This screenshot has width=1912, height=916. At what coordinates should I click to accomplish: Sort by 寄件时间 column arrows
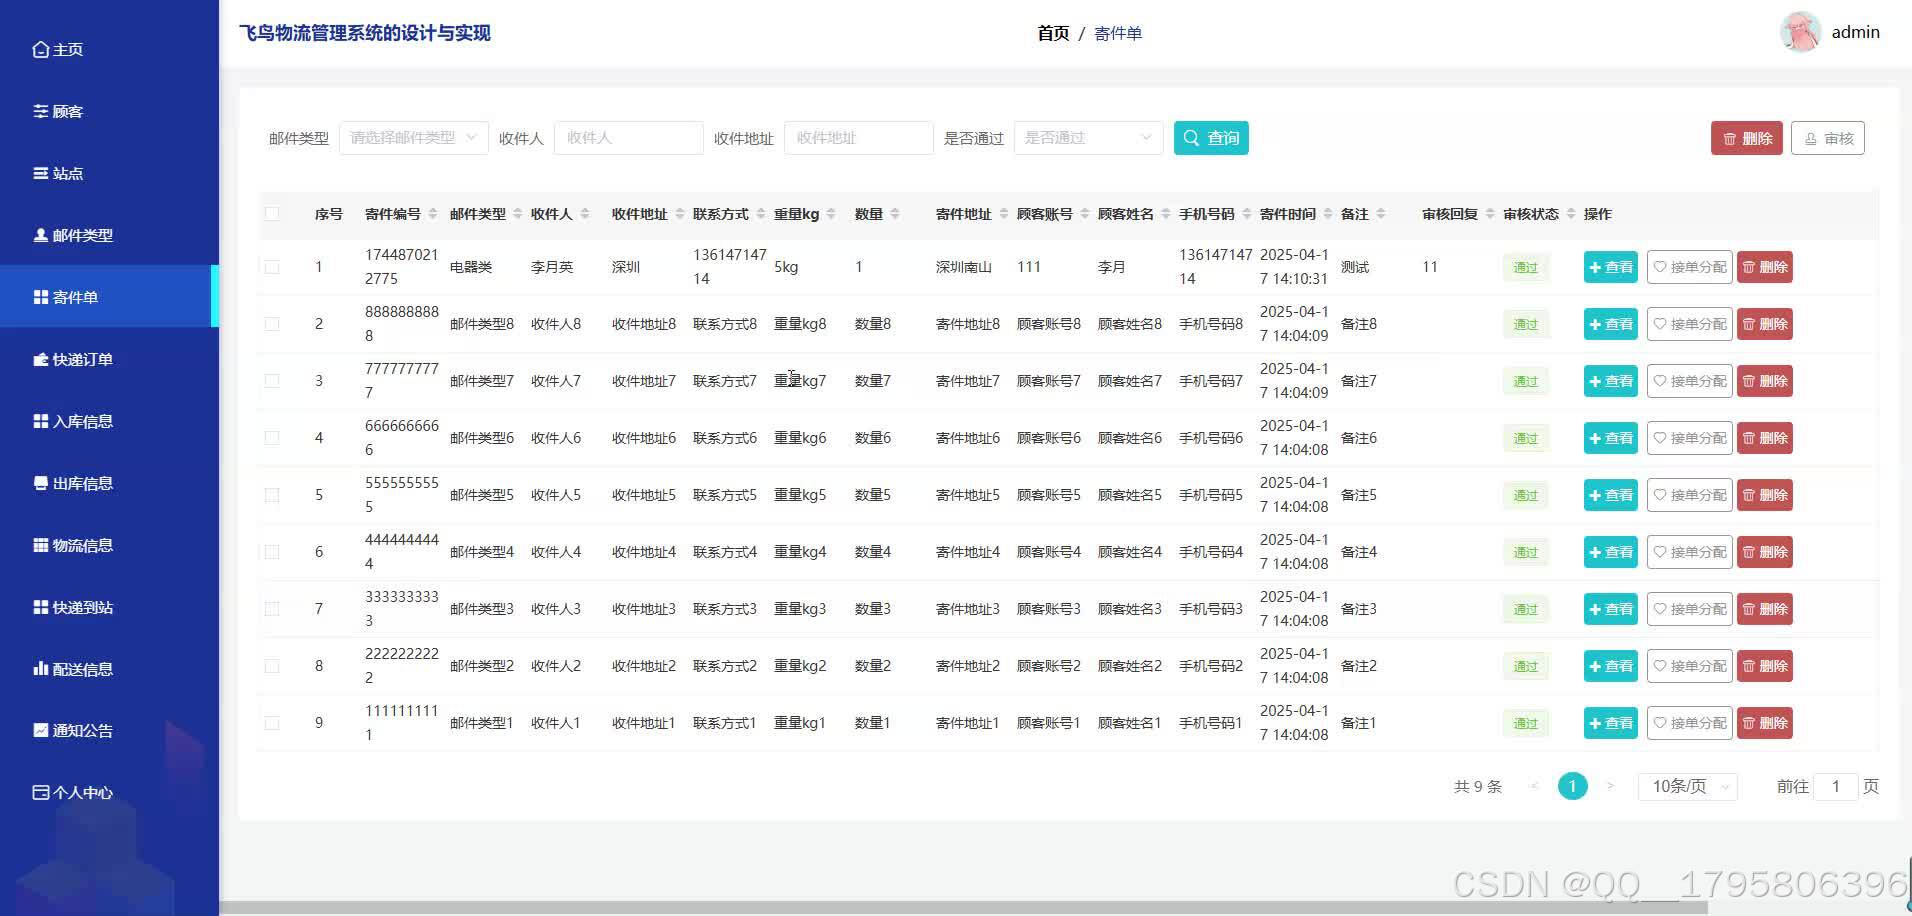(1327, 214)
